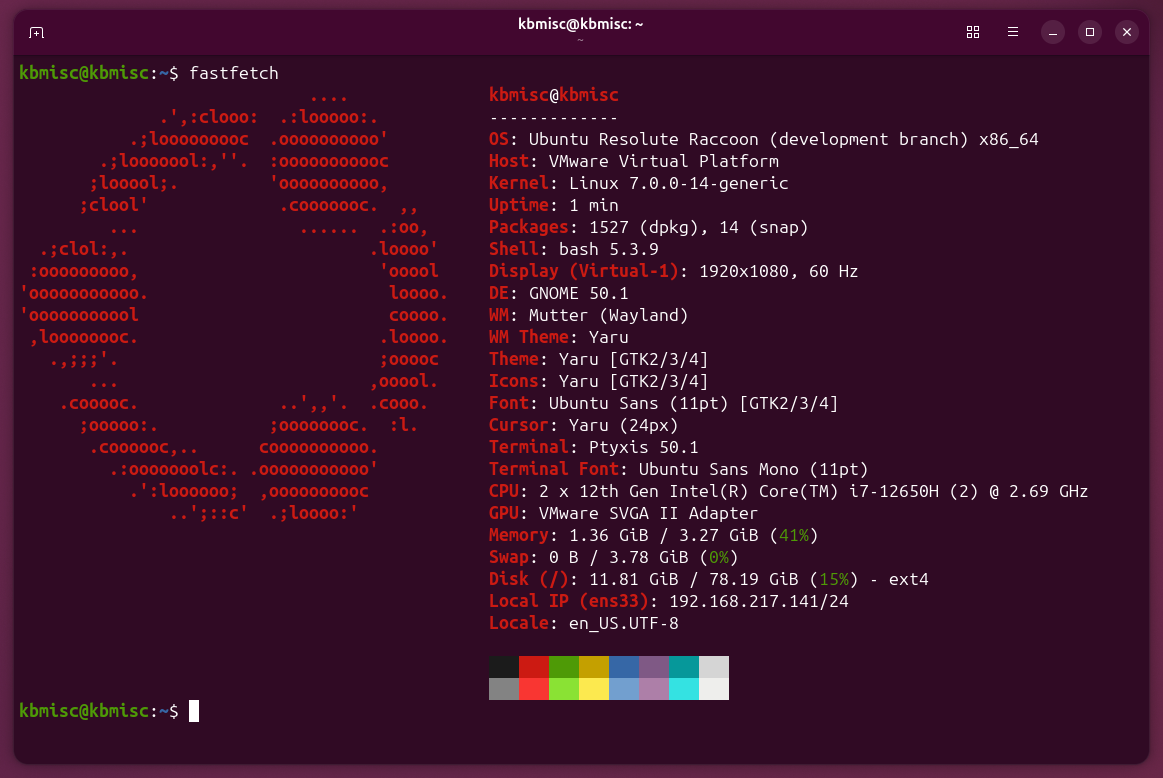Open a new terminal tab

pyautogui.click(x=36, y=32)
